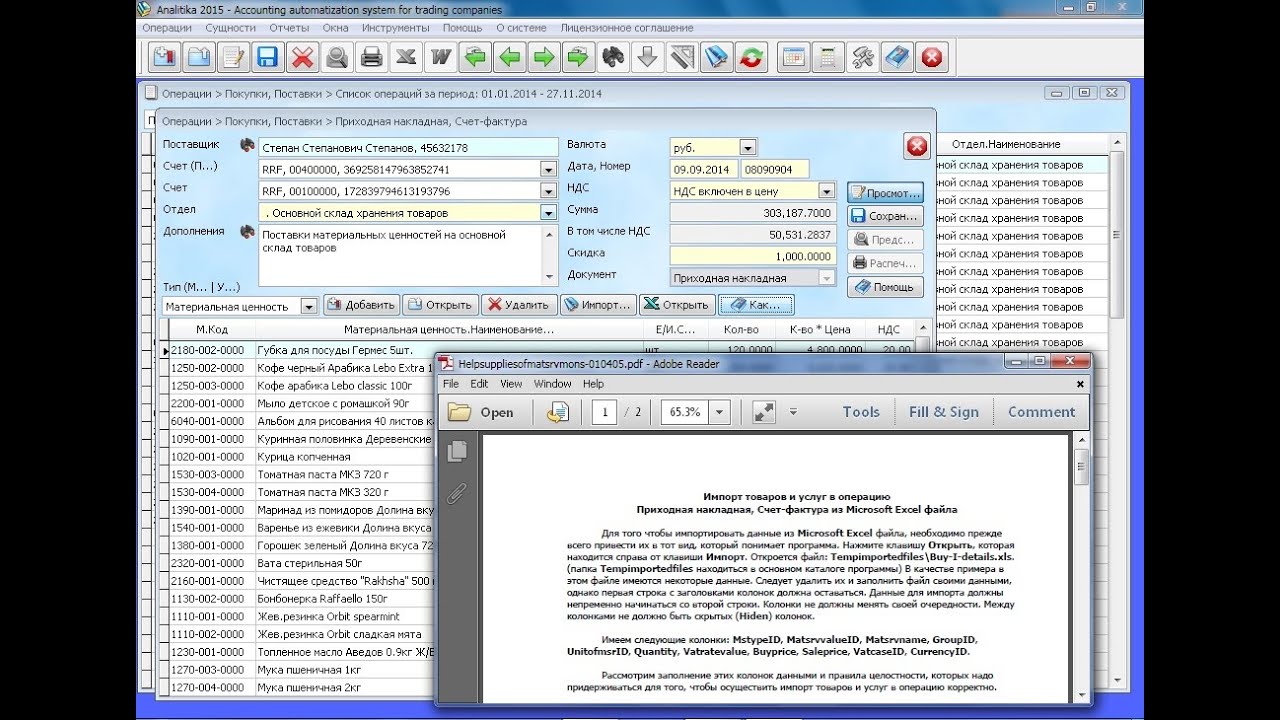The height and width of the screenshot is (720, 1280).
Task: Close invoice form with red X button
Action: pyautogui.click(x=917, y=146)
